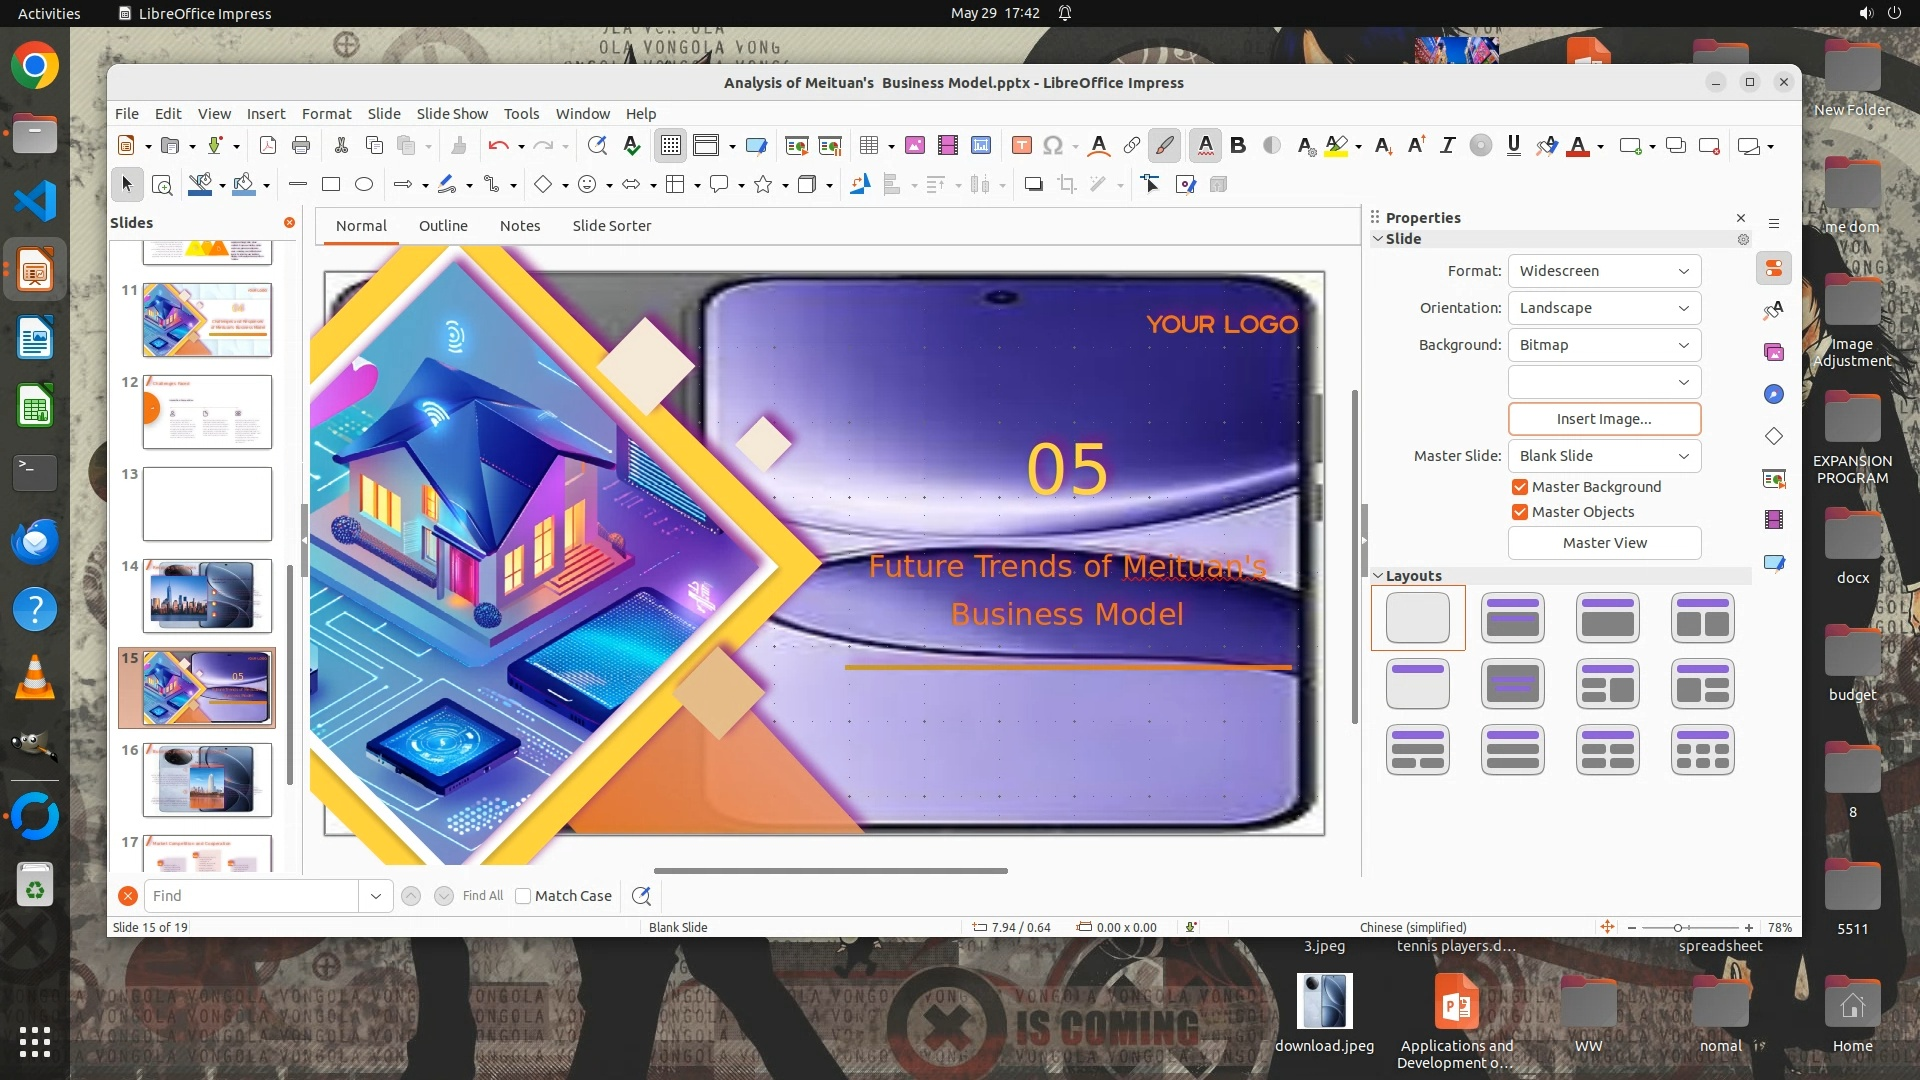
Task: Click the Underline formatting icon
Action: [1513, 146]
